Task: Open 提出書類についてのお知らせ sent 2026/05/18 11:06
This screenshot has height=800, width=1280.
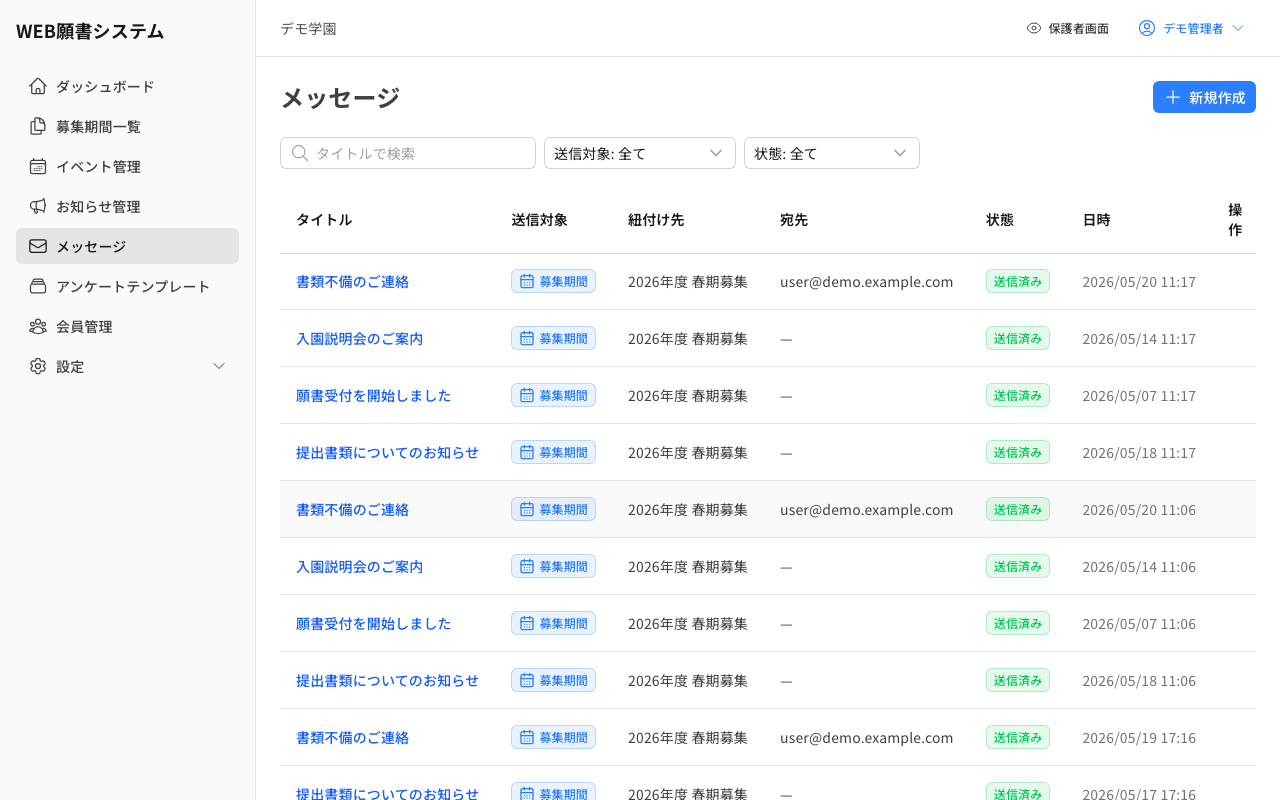Action: (387, 680)
